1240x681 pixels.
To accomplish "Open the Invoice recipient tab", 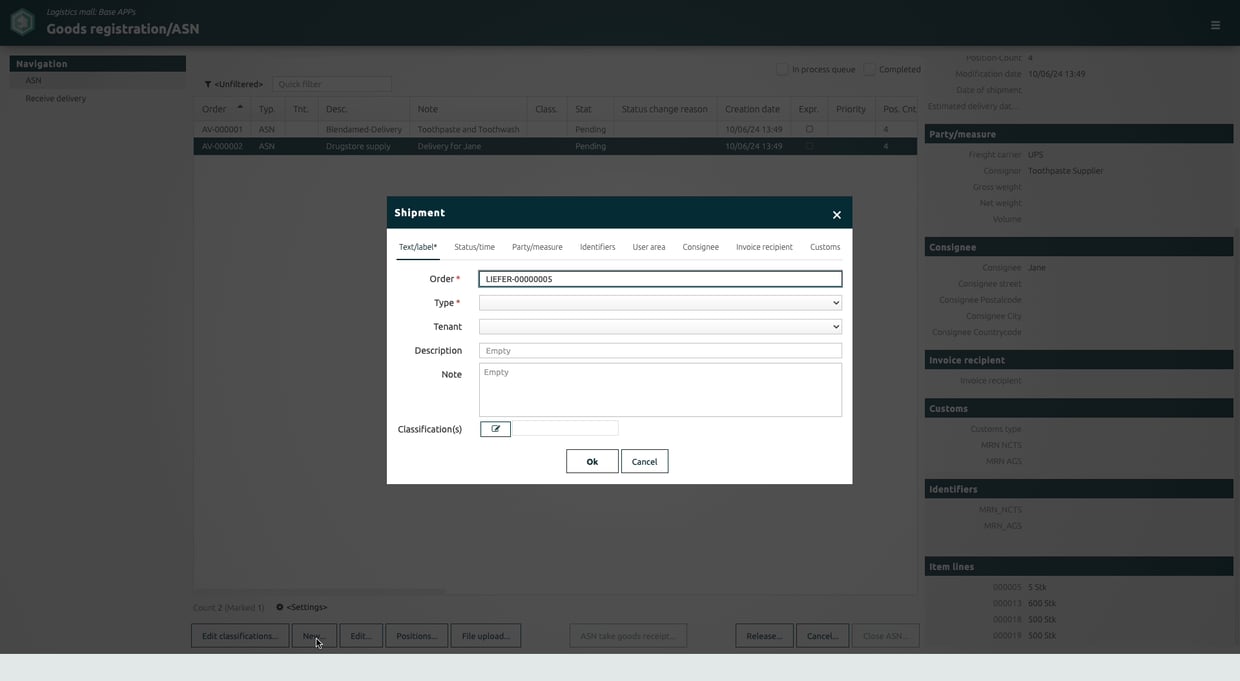I will (x=764, y=247).
